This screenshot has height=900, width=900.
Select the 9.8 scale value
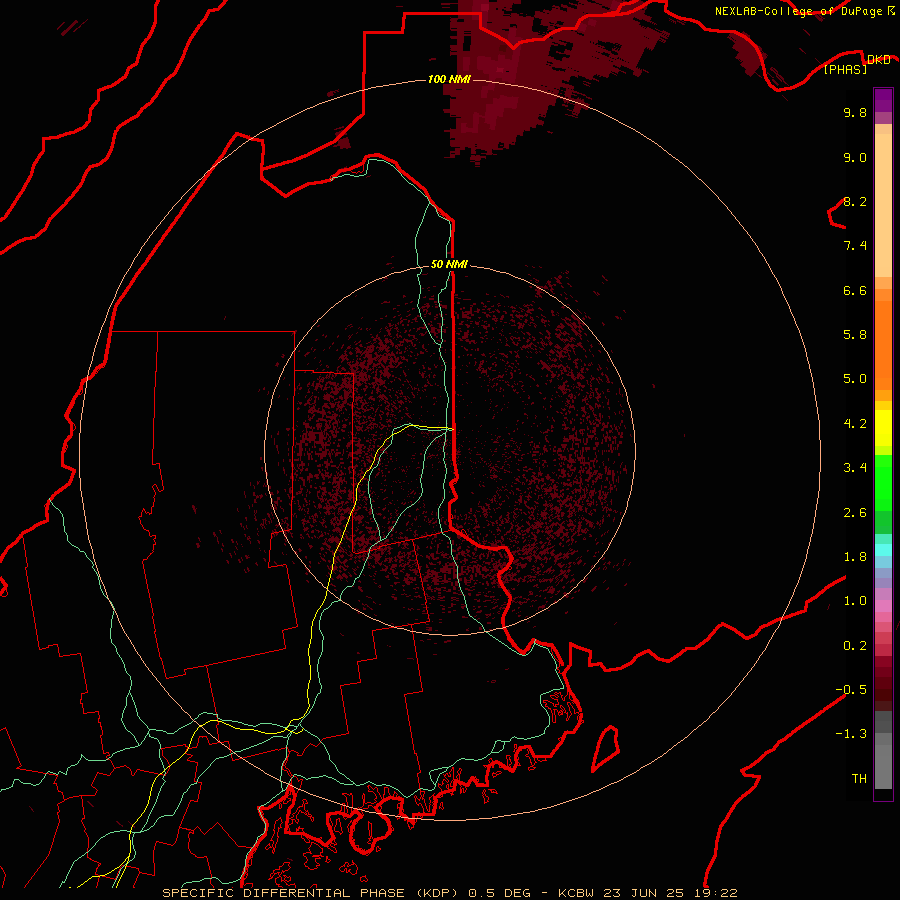[855, 112]
